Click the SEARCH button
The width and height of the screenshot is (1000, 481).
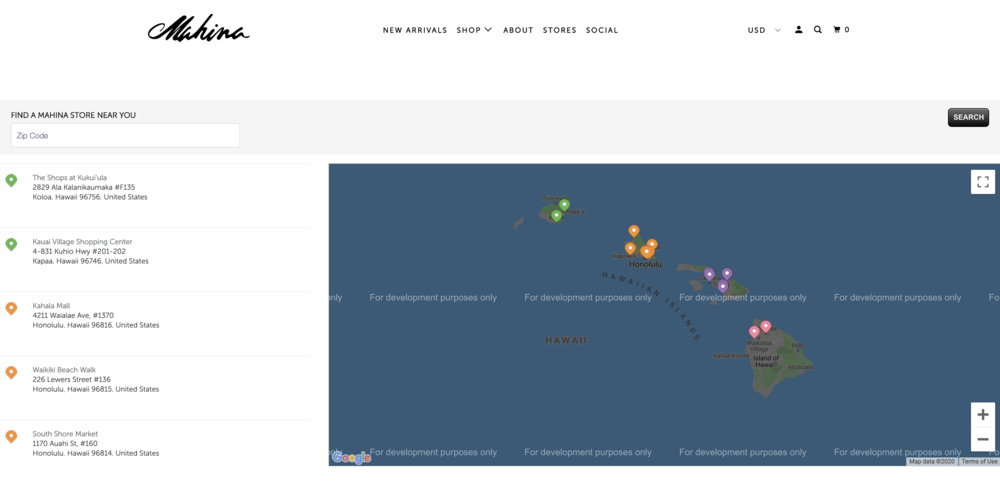968,117
